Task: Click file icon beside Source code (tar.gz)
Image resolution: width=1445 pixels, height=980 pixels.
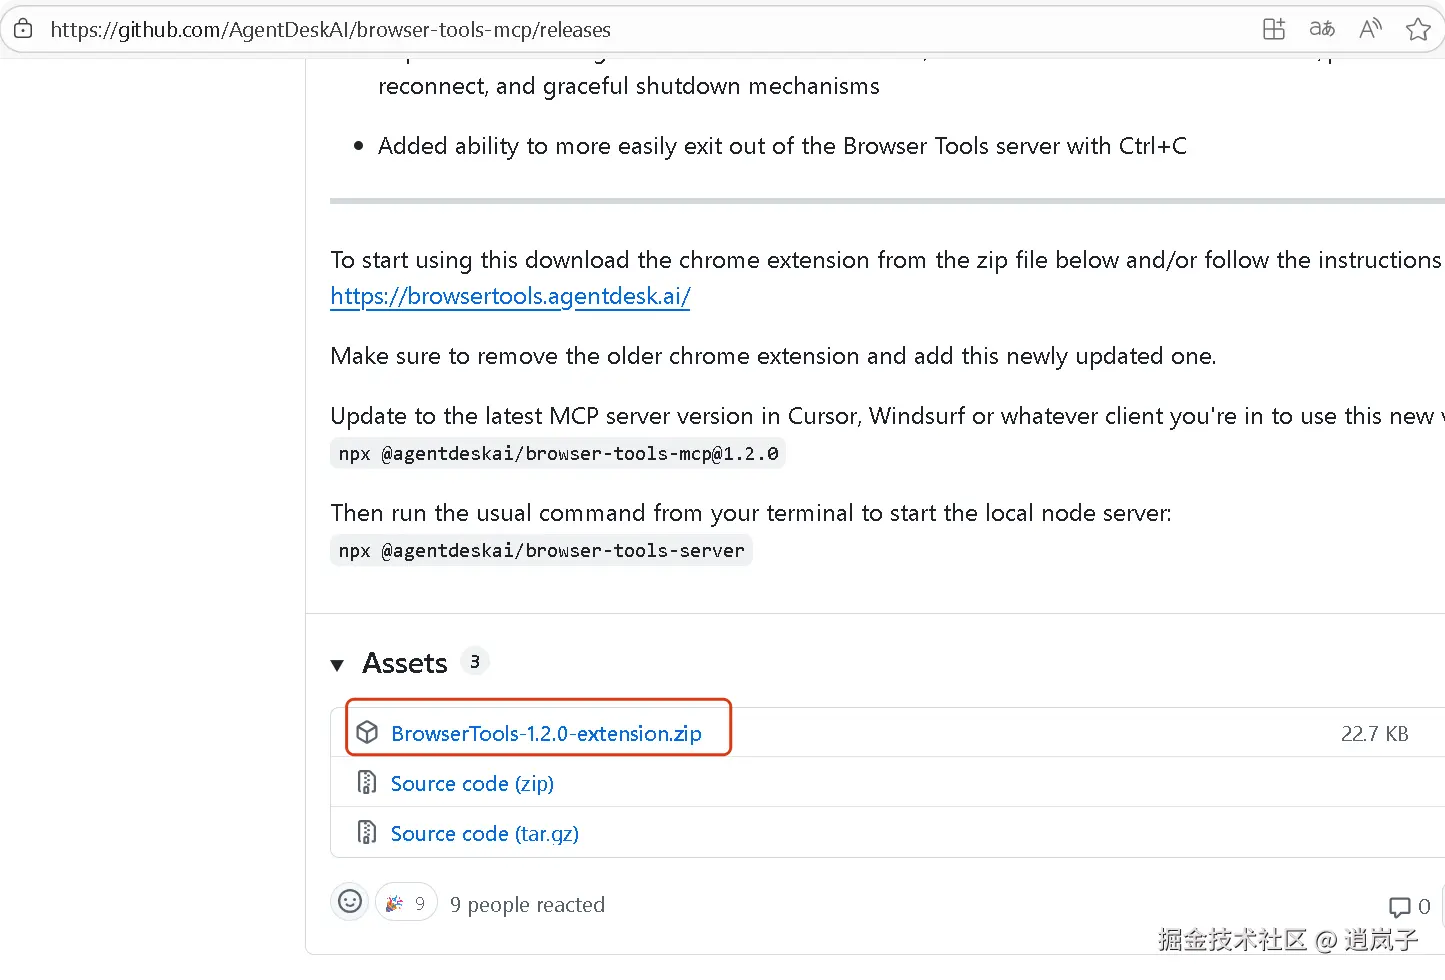Action: [x=367, y=832]
